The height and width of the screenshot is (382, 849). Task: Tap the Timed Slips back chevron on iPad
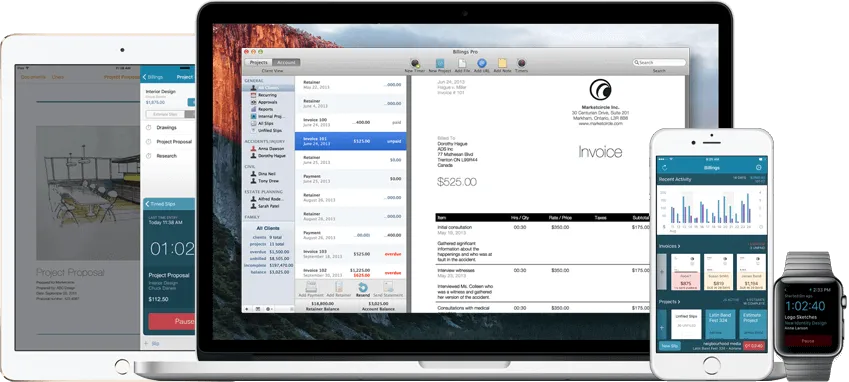tap(147, 204)
